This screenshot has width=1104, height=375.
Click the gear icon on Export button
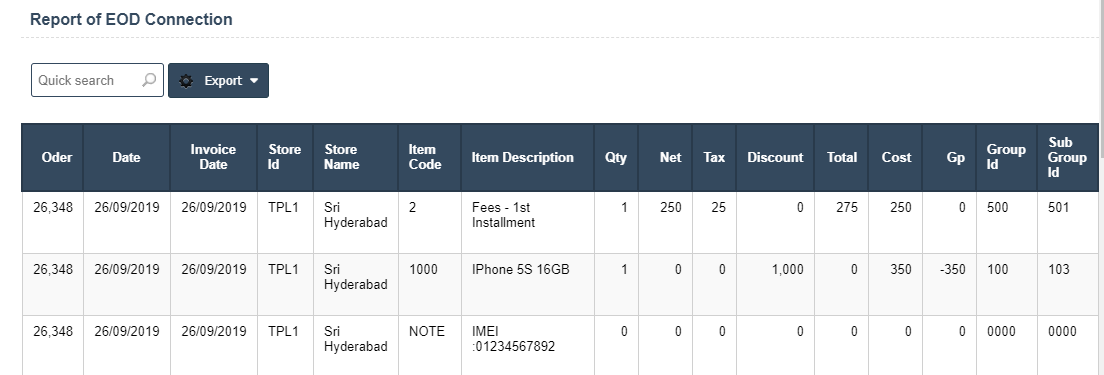(186, 81)
